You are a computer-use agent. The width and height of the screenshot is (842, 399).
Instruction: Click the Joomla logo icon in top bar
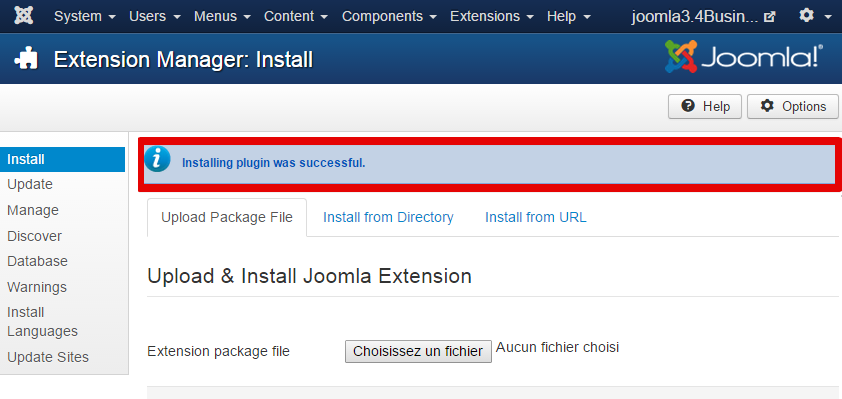23,16
